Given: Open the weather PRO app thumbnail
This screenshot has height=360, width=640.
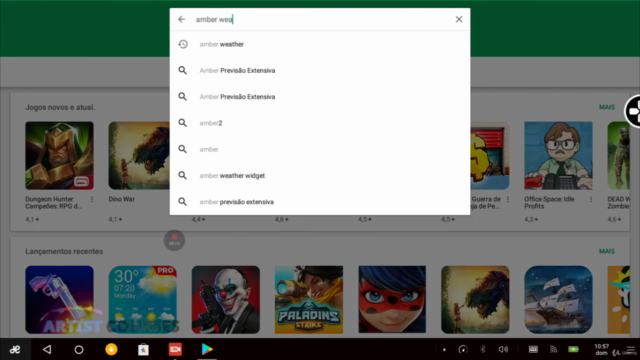Looking at the screenshot, I should (x=142, y=300).
